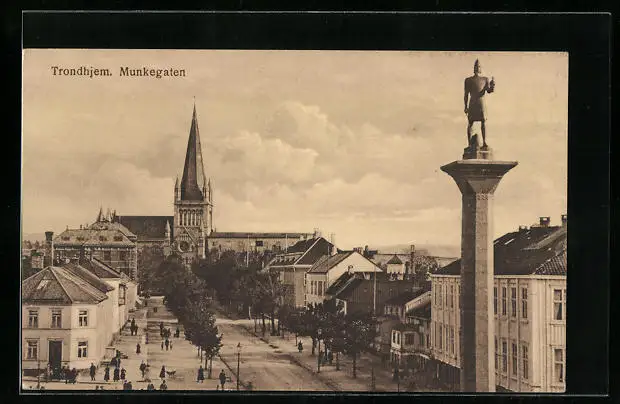Click the domed building left of the church

point(96,243)
